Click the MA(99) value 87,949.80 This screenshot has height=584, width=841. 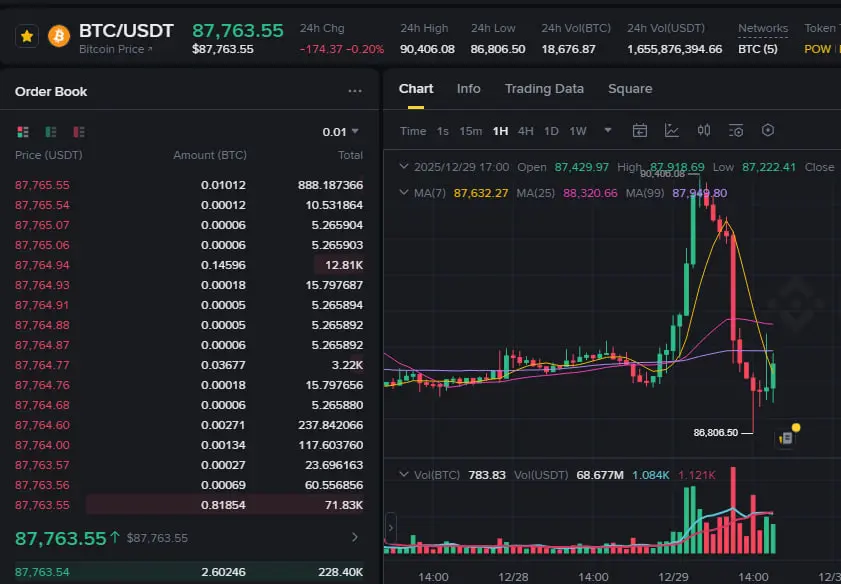700,193
